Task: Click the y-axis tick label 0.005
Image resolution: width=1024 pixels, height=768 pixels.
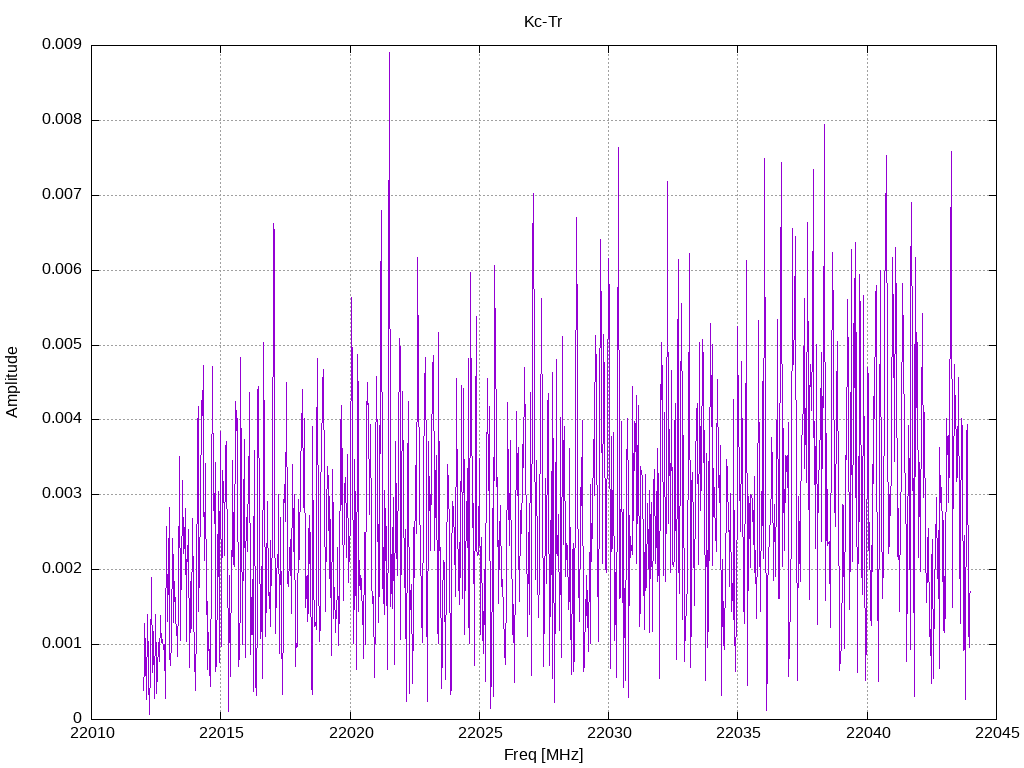Action: pyautogui.click(x=62, y=344)
